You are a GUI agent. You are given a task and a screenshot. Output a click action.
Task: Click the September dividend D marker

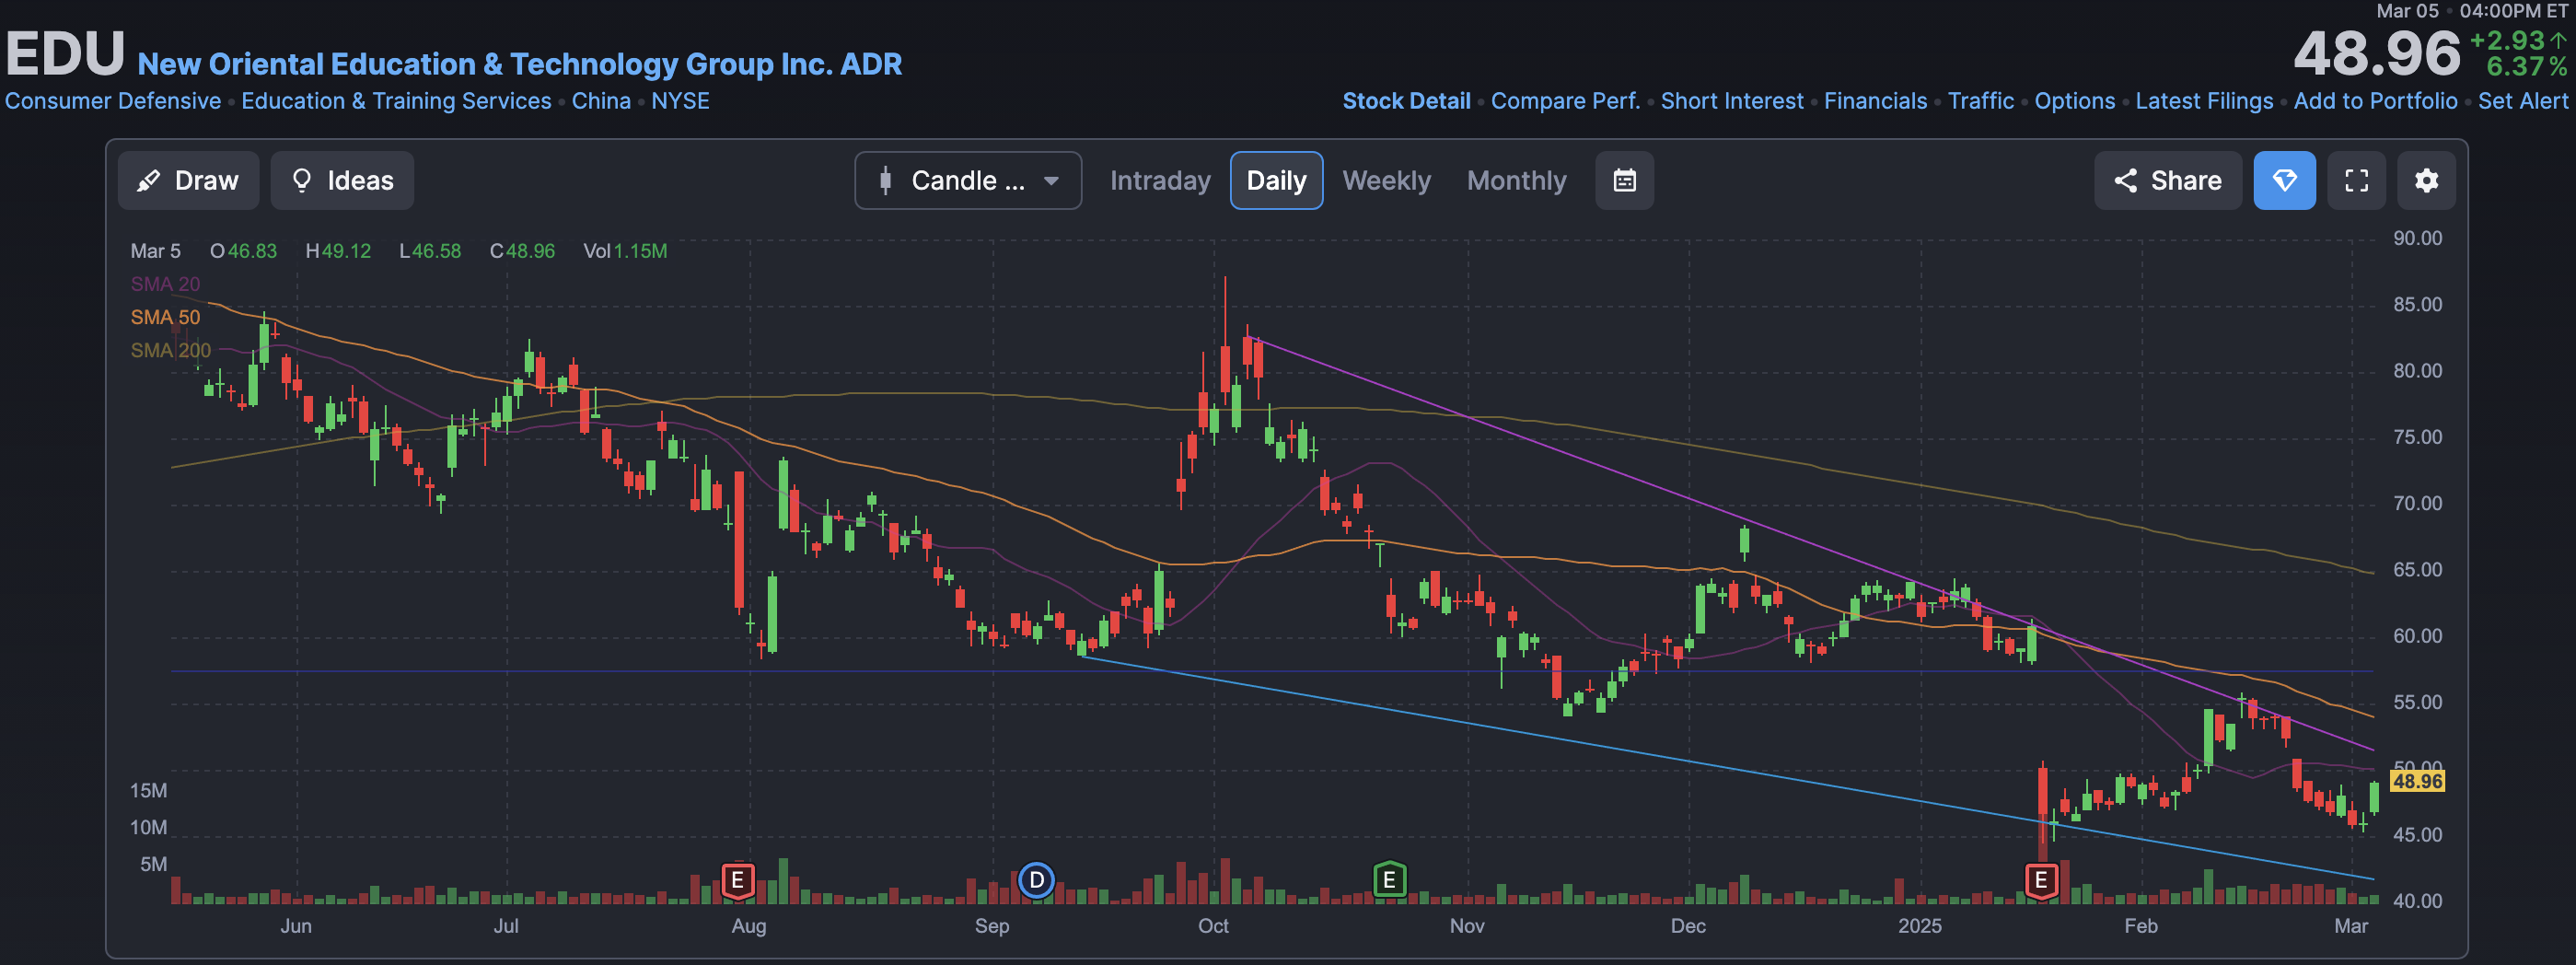pyautogui.click(x=1036, y=880)
